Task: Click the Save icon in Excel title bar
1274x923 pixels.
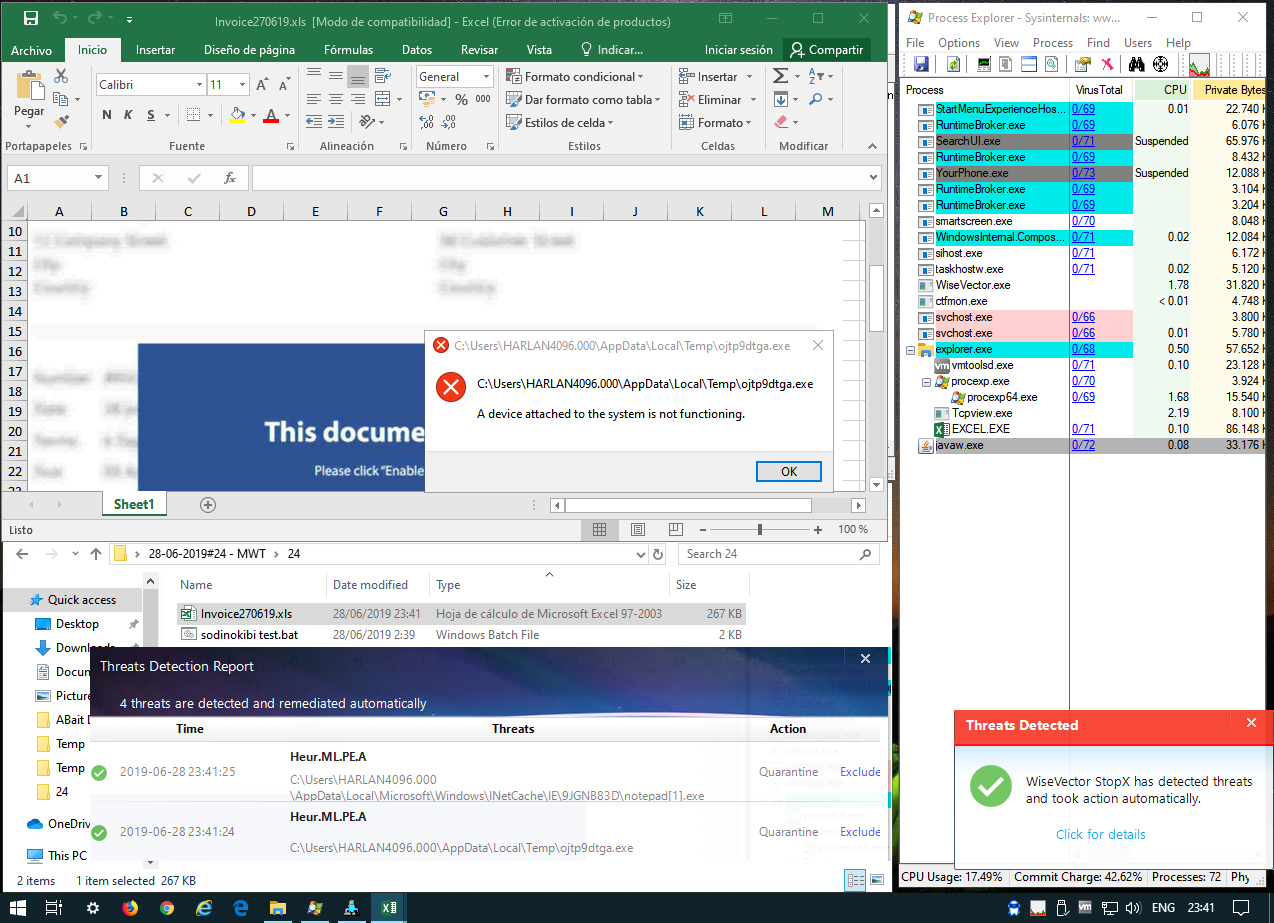Action: point(30,19)
